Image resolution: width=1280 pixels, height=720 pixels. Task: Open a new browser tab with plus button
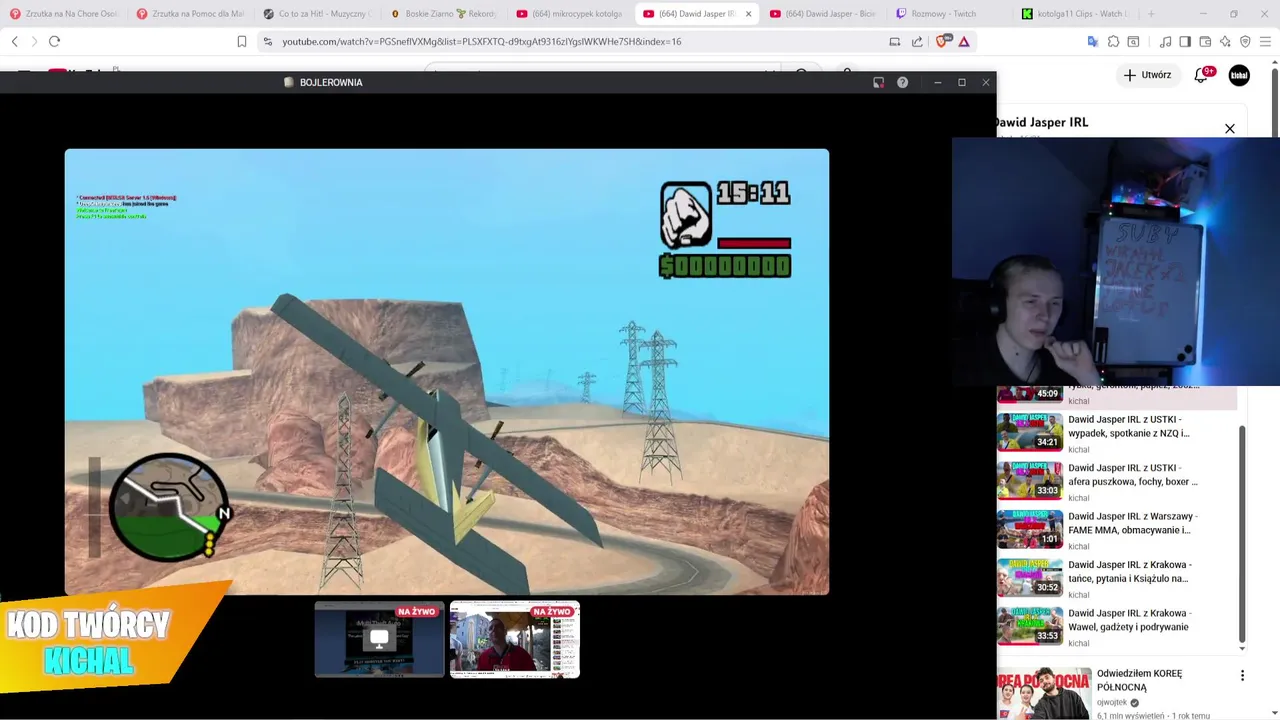coord(1151,14)
